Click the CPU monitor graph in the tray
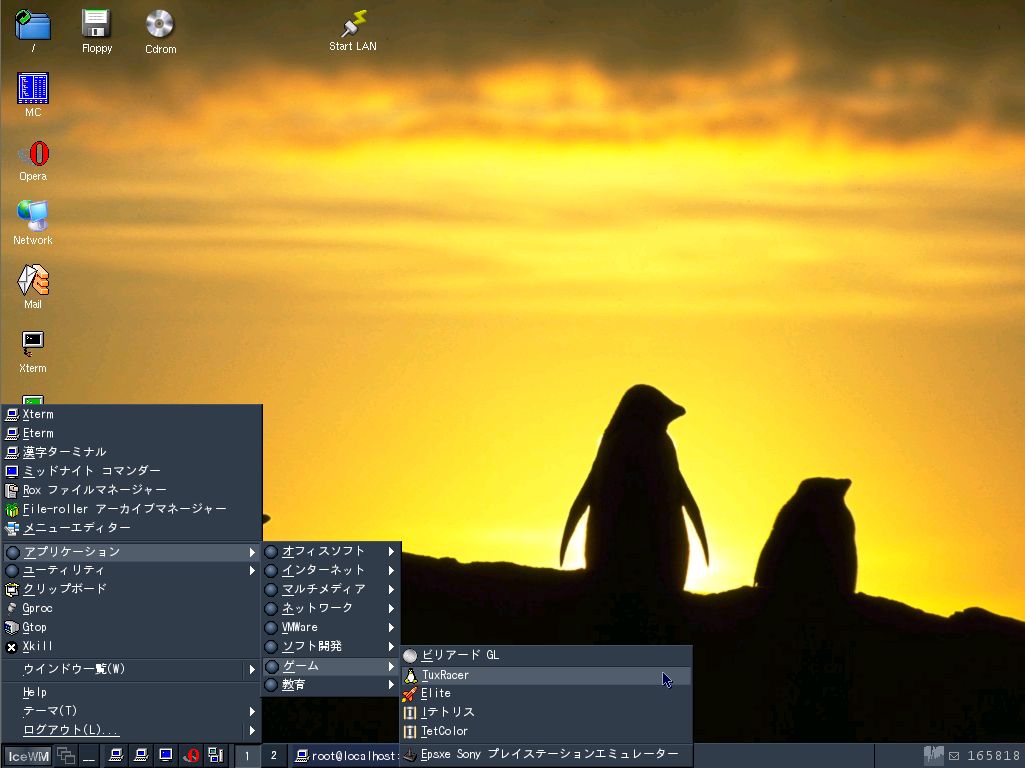The width and height of the screenshot is (1025, 768). [x=933, y=756]
